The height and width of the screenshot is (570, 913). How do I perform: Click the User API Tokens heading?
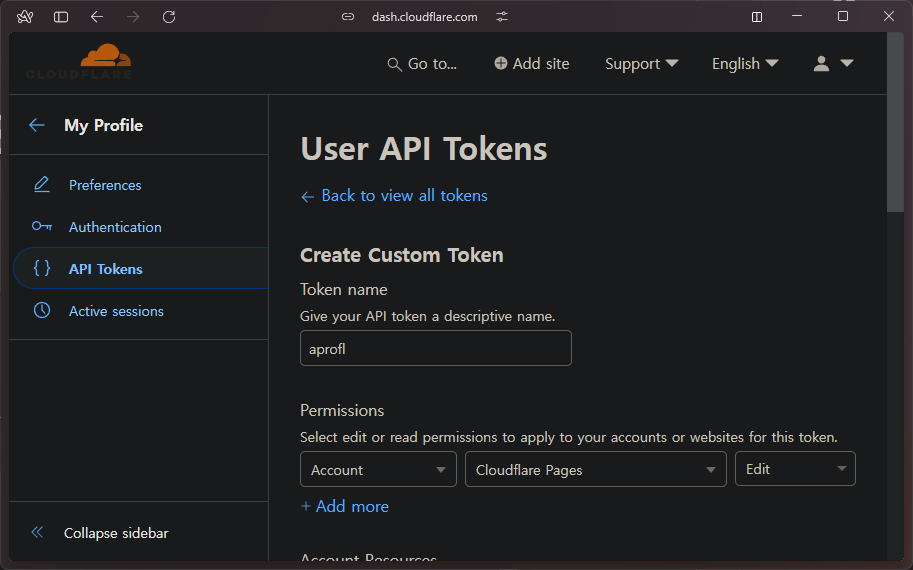tap(424, 149)
